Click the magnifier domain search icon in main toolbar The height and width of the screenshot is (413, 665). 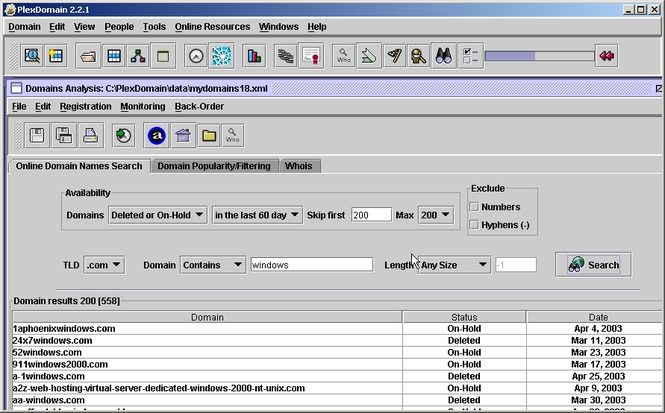click(x=32, y=56)
